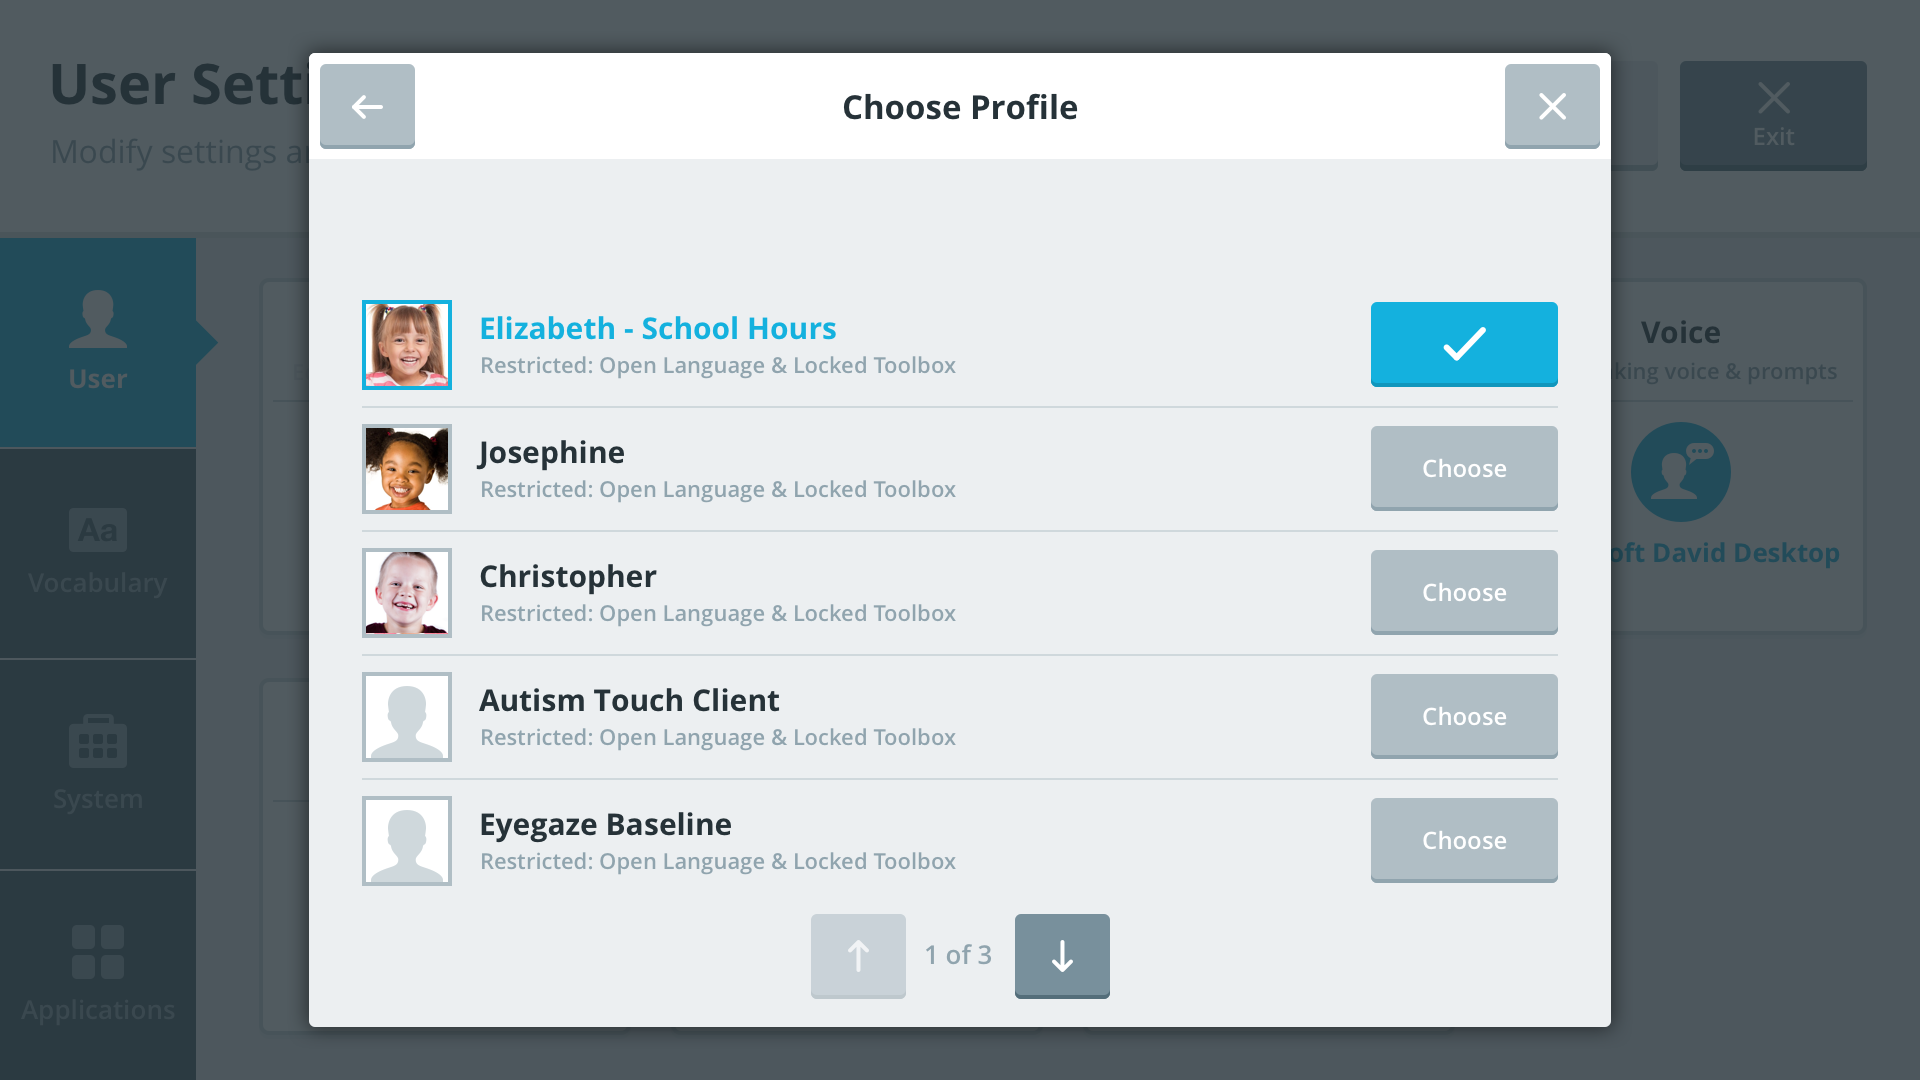Click the back arrow in Choose Profile dialog

367,106
